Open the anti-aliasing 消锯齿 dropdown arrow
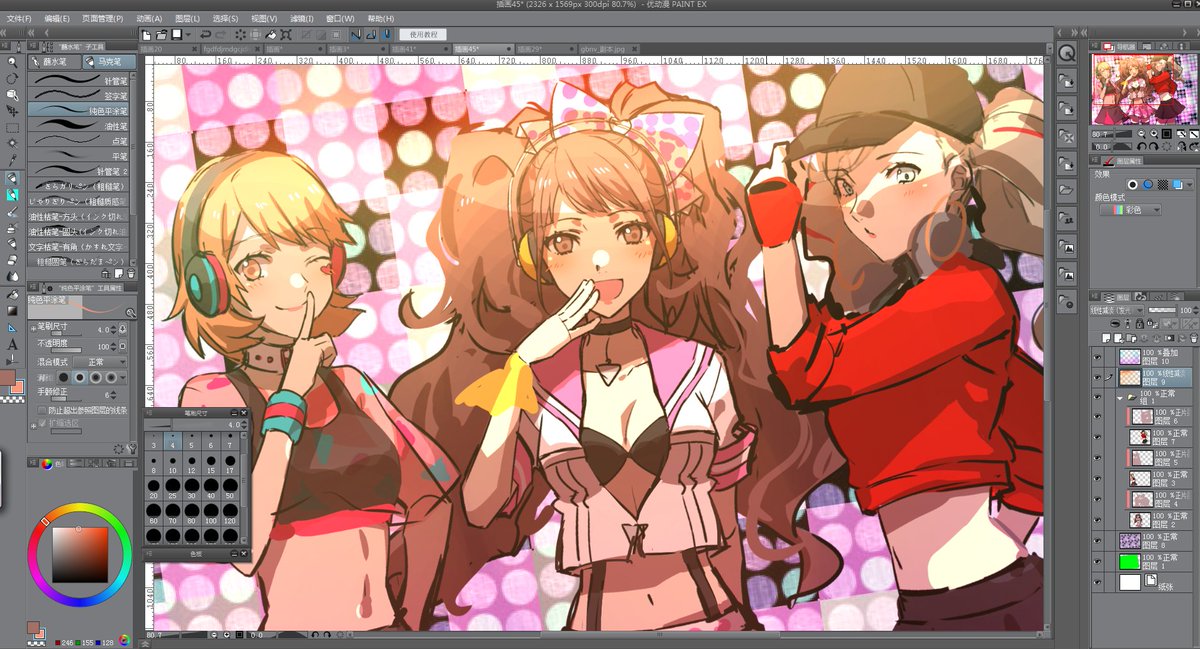Viewport: 1200px width, 649px height. coord(124,378)
